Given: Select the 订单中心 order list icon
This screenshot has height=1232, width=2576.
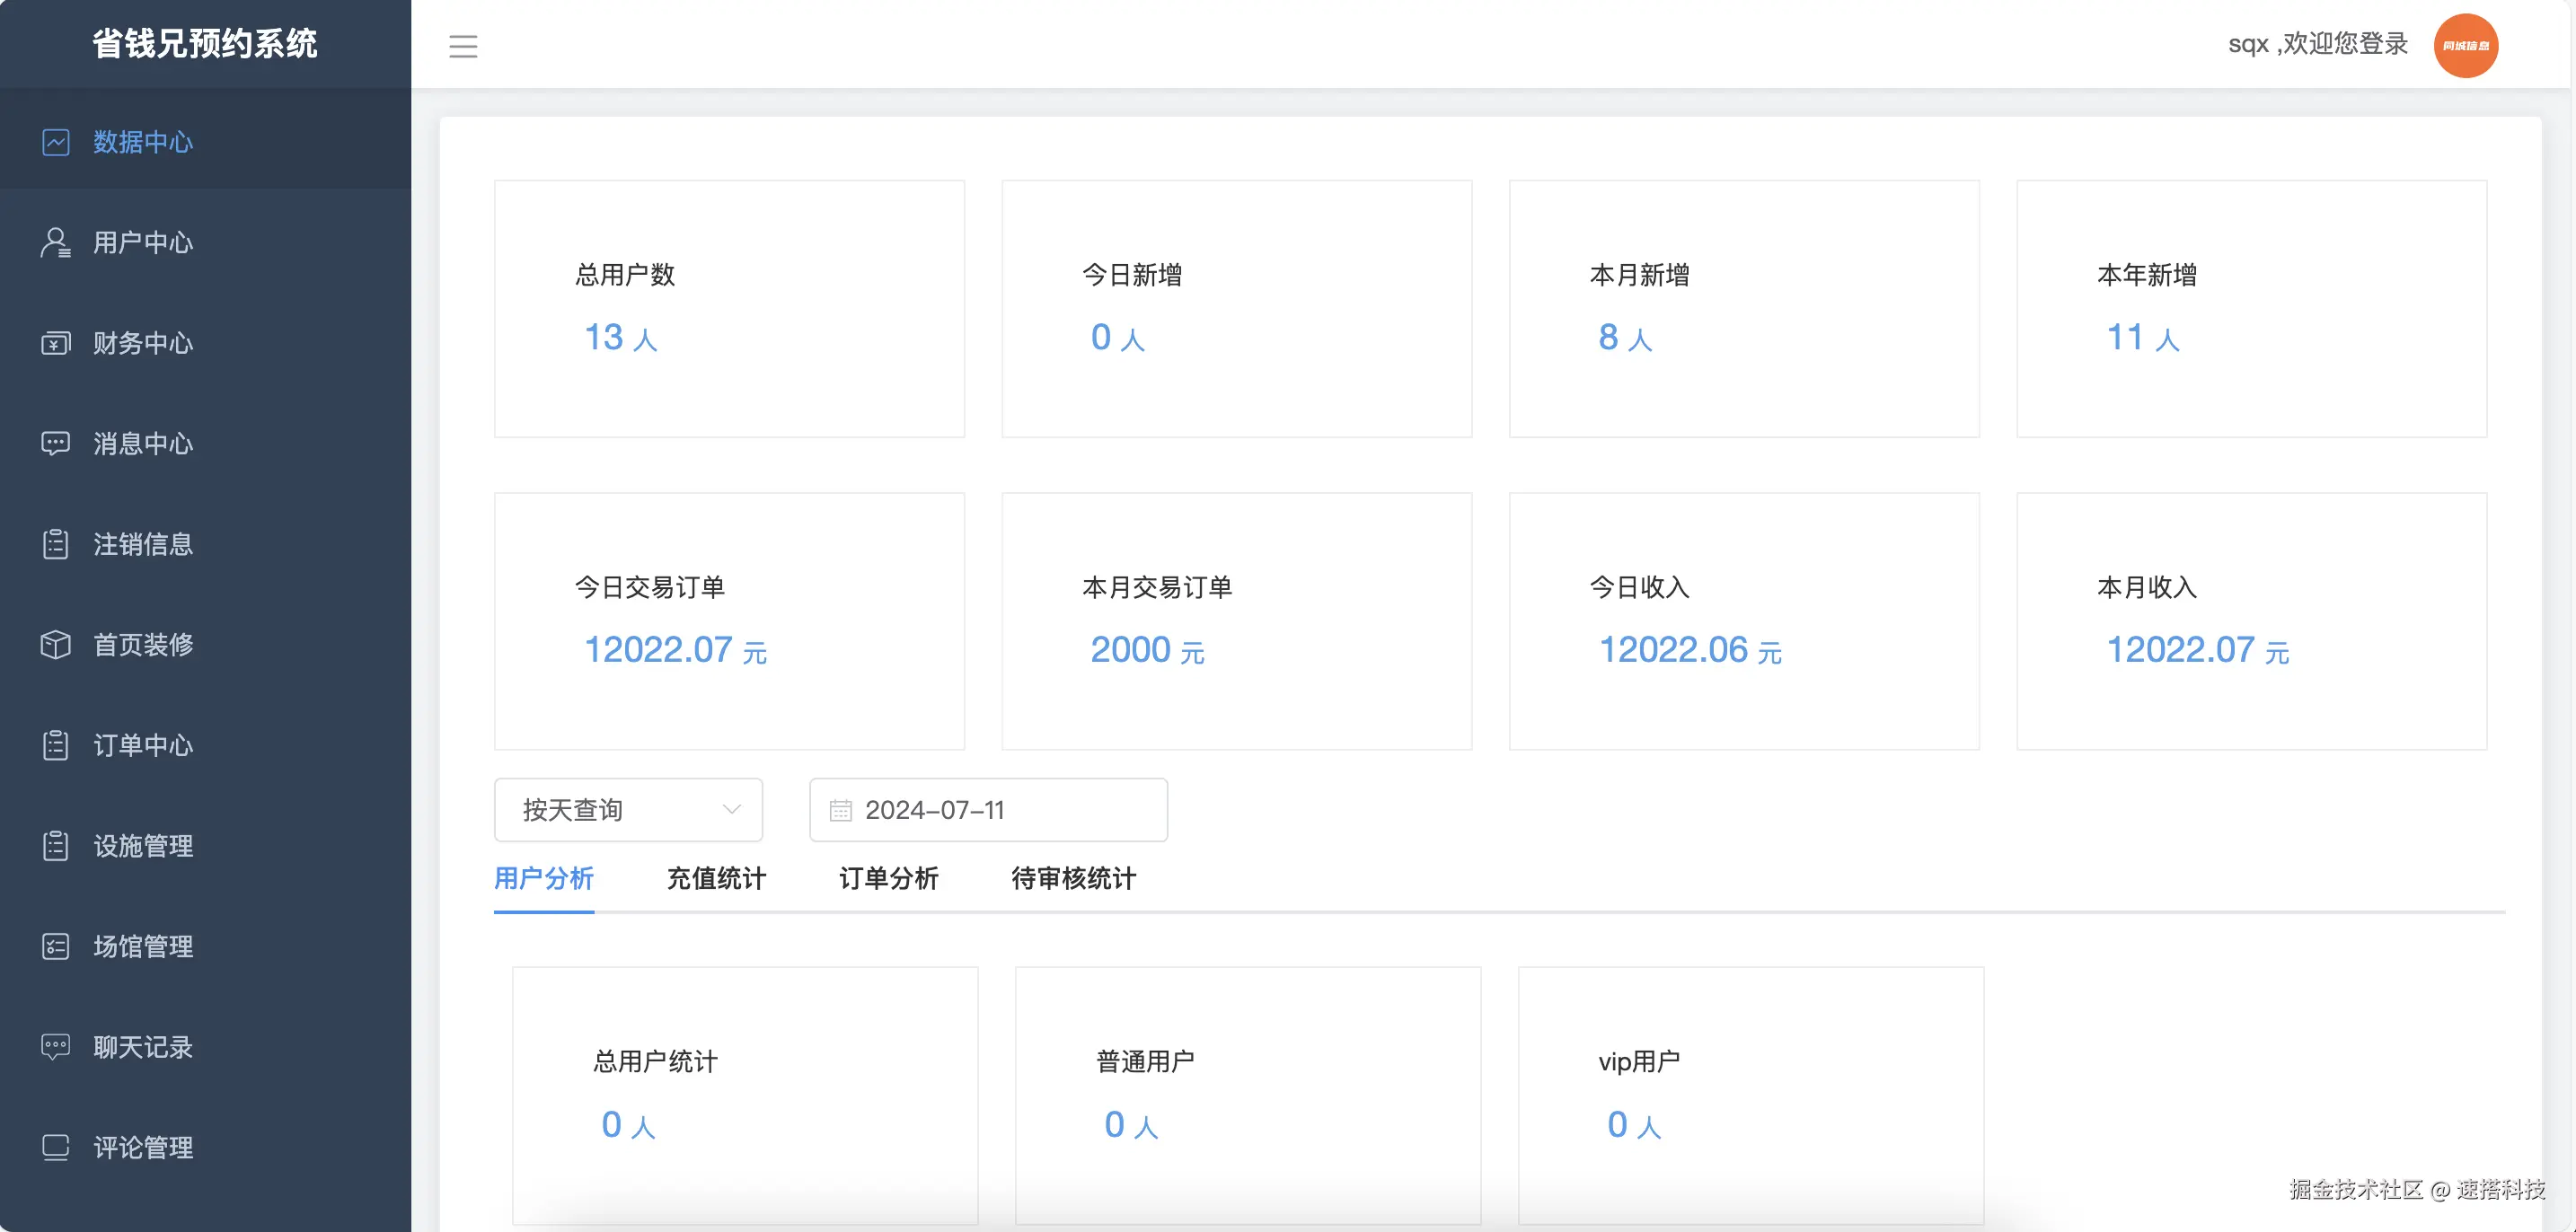Looking at the screenshot, I should [x=56, y=745].
